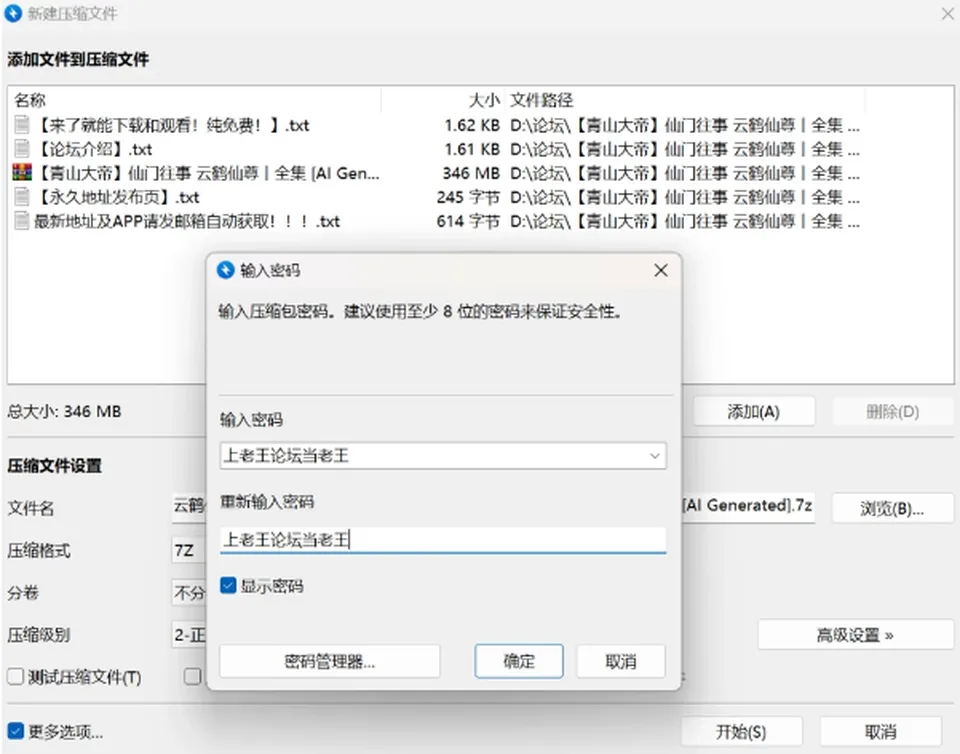Select the 【论坛介绍】.txt file icon
The width and height of the screenshot is (960, 754).
[x=21, y=149]
